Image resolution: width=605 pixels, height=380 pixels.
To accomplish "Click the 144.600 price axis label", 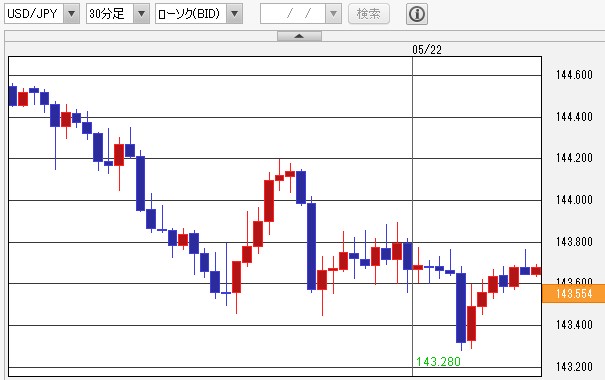I will click(x=574, y=74).
